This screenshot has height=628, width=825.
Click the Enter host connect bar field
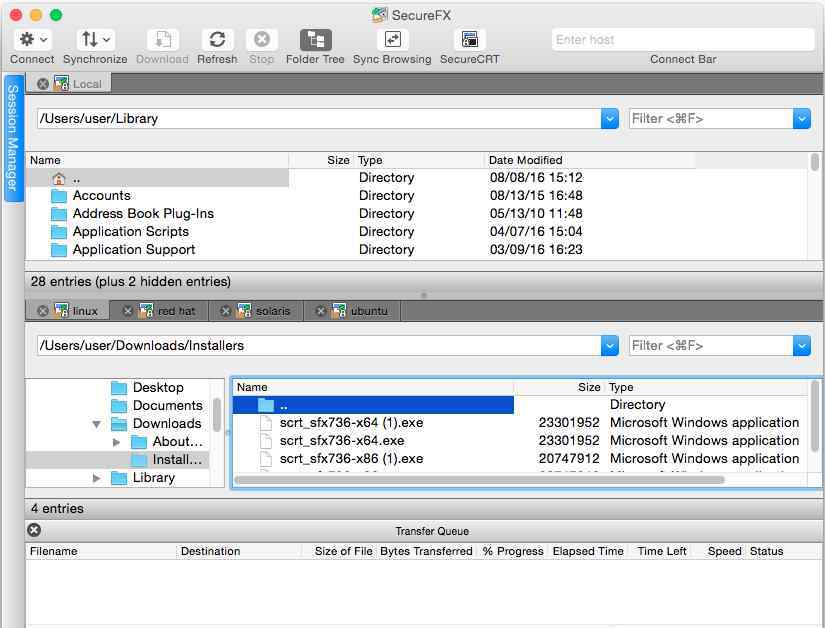tap(683, 39)
